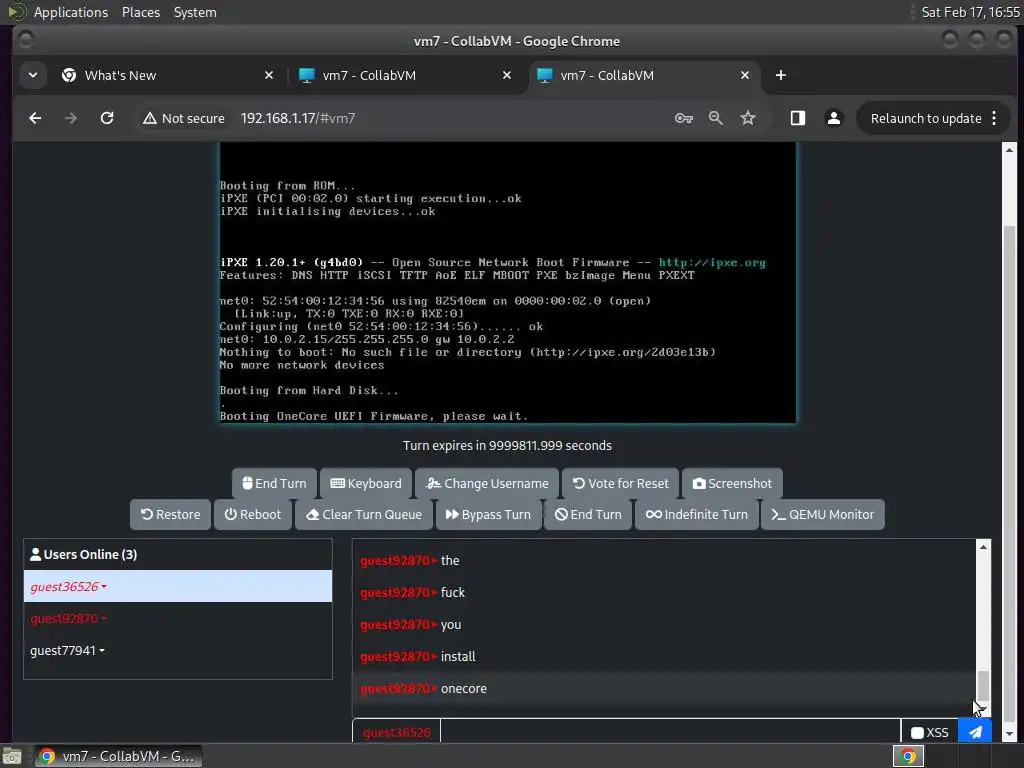Open the guest92870 user dropdown
The image size is (1024, 768).
click(68, 618)
